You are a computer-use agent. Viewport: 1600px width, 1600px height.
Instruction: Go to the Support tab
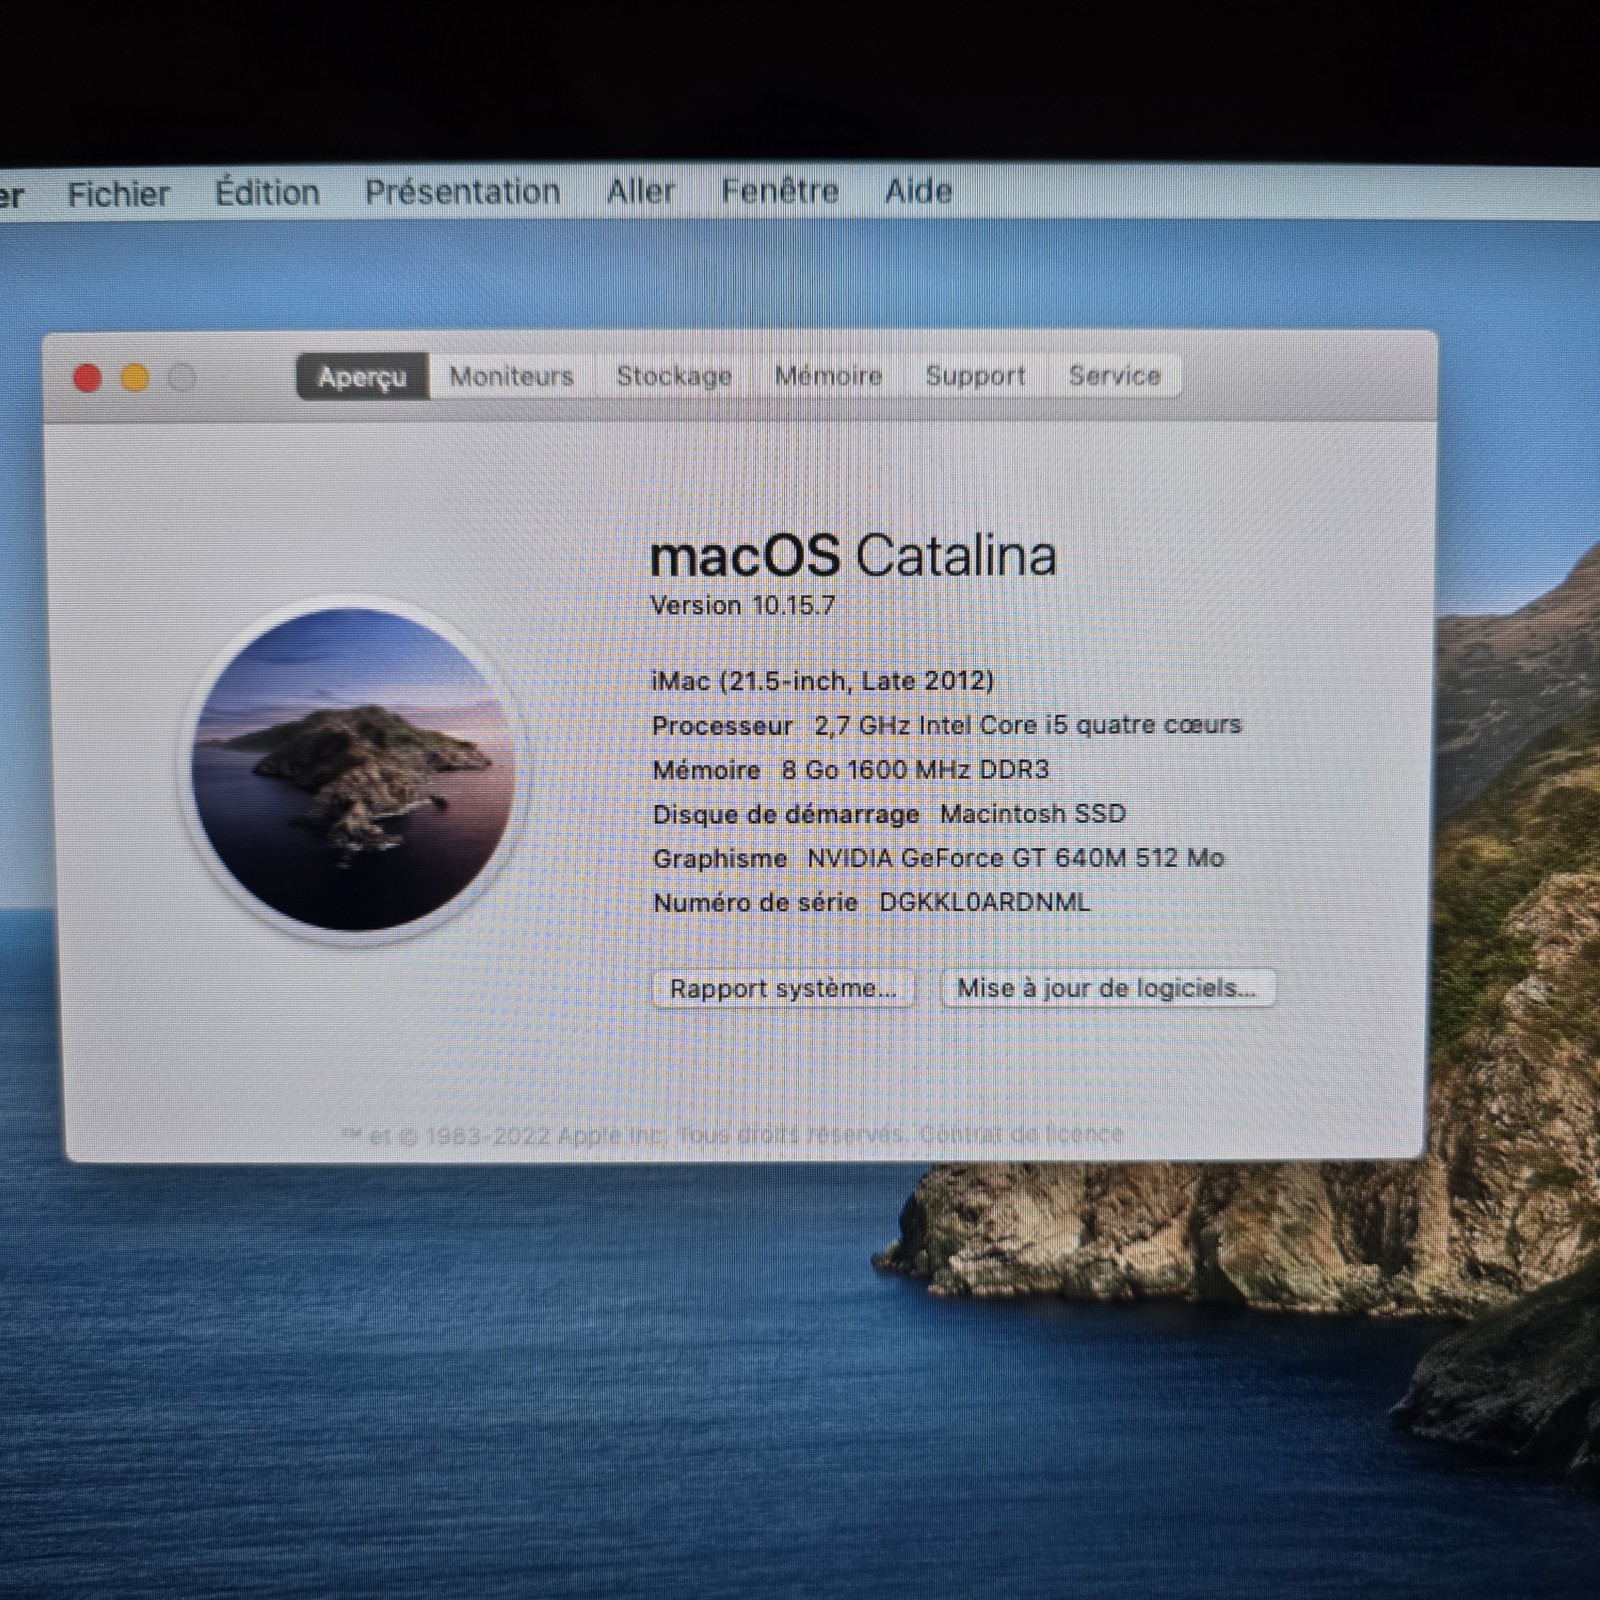975,377
